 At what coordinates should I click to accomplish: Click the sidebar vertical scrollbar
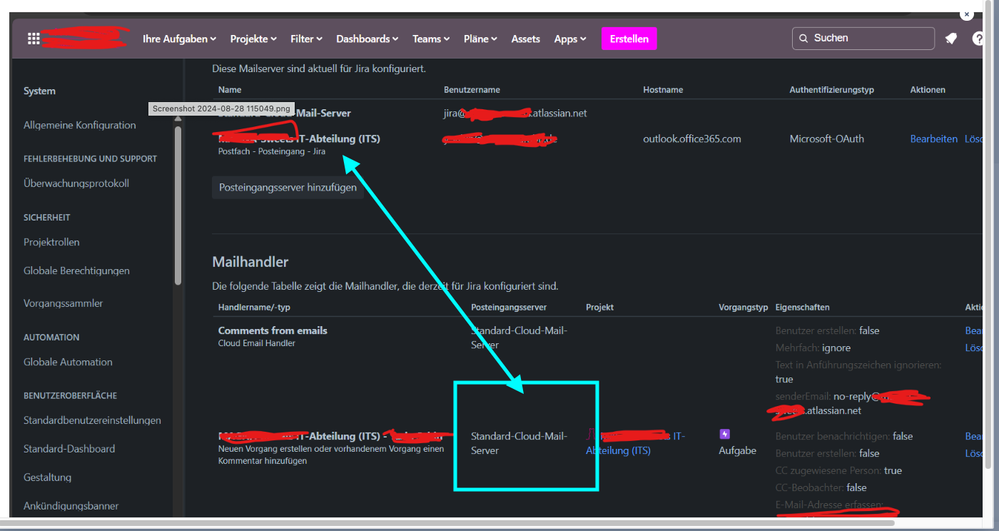point(178,204)
